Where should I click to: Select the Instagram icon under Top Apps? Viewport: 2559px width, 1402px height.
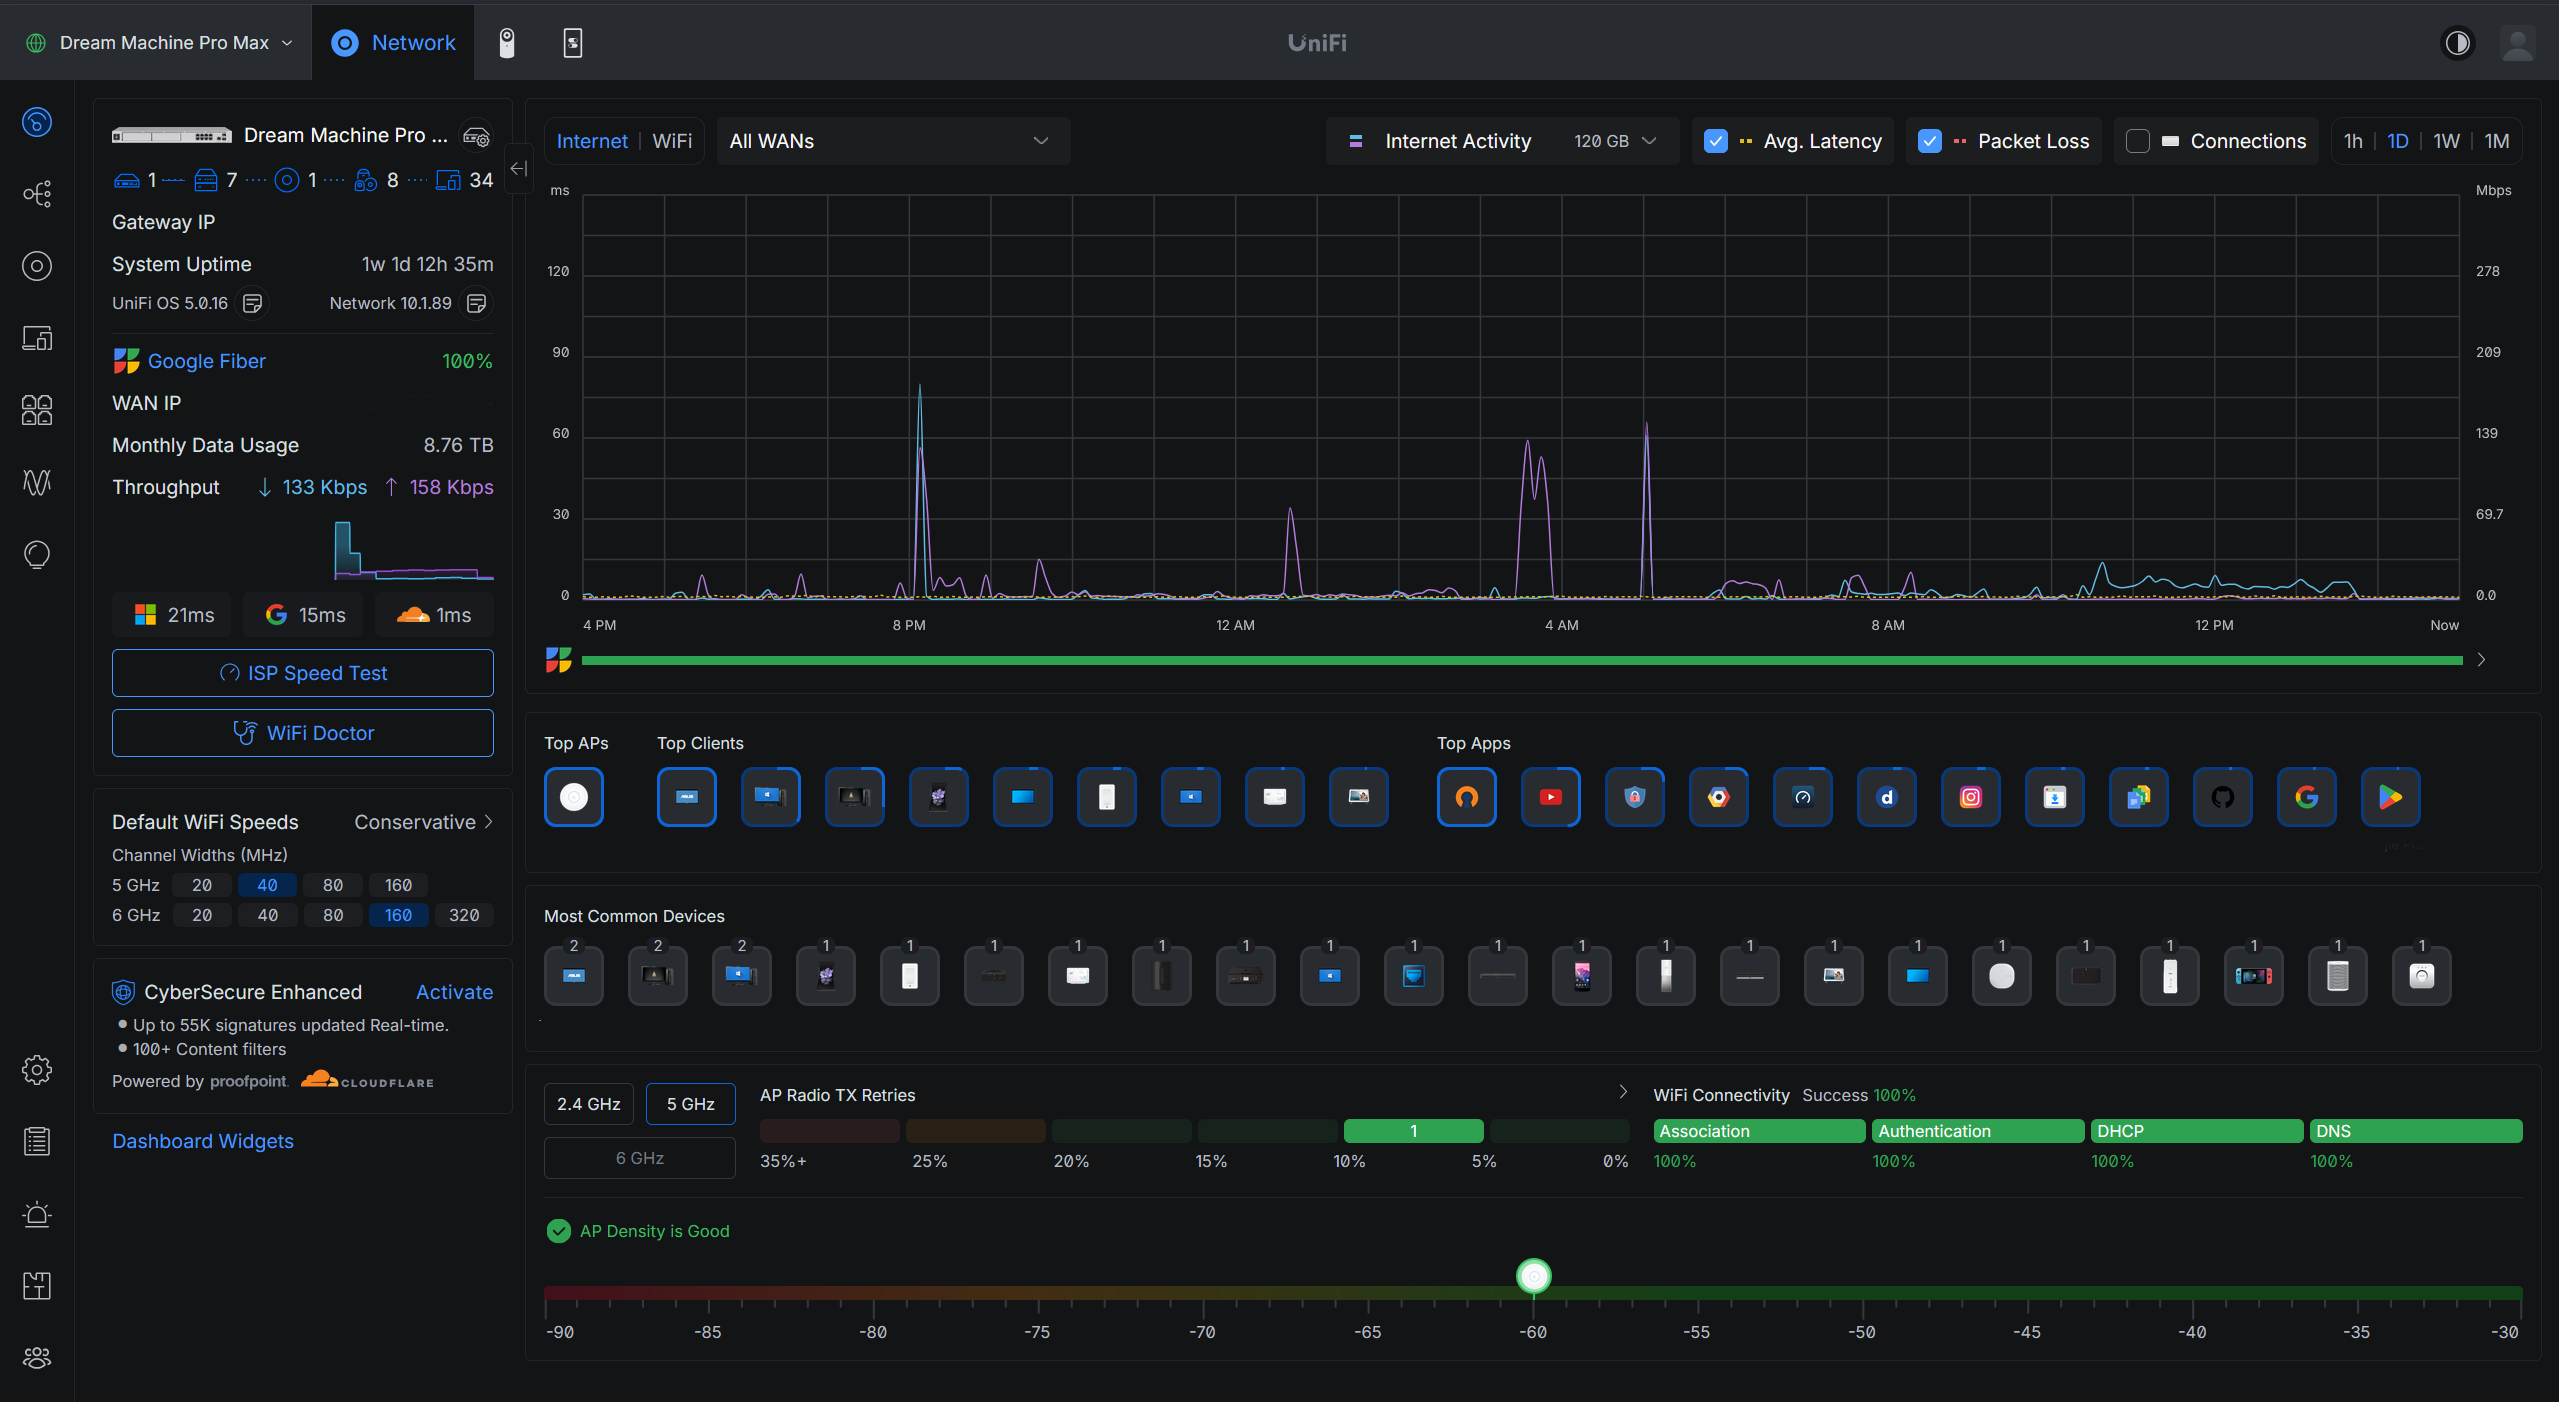pyautogui.click(x=1970, y=797)
